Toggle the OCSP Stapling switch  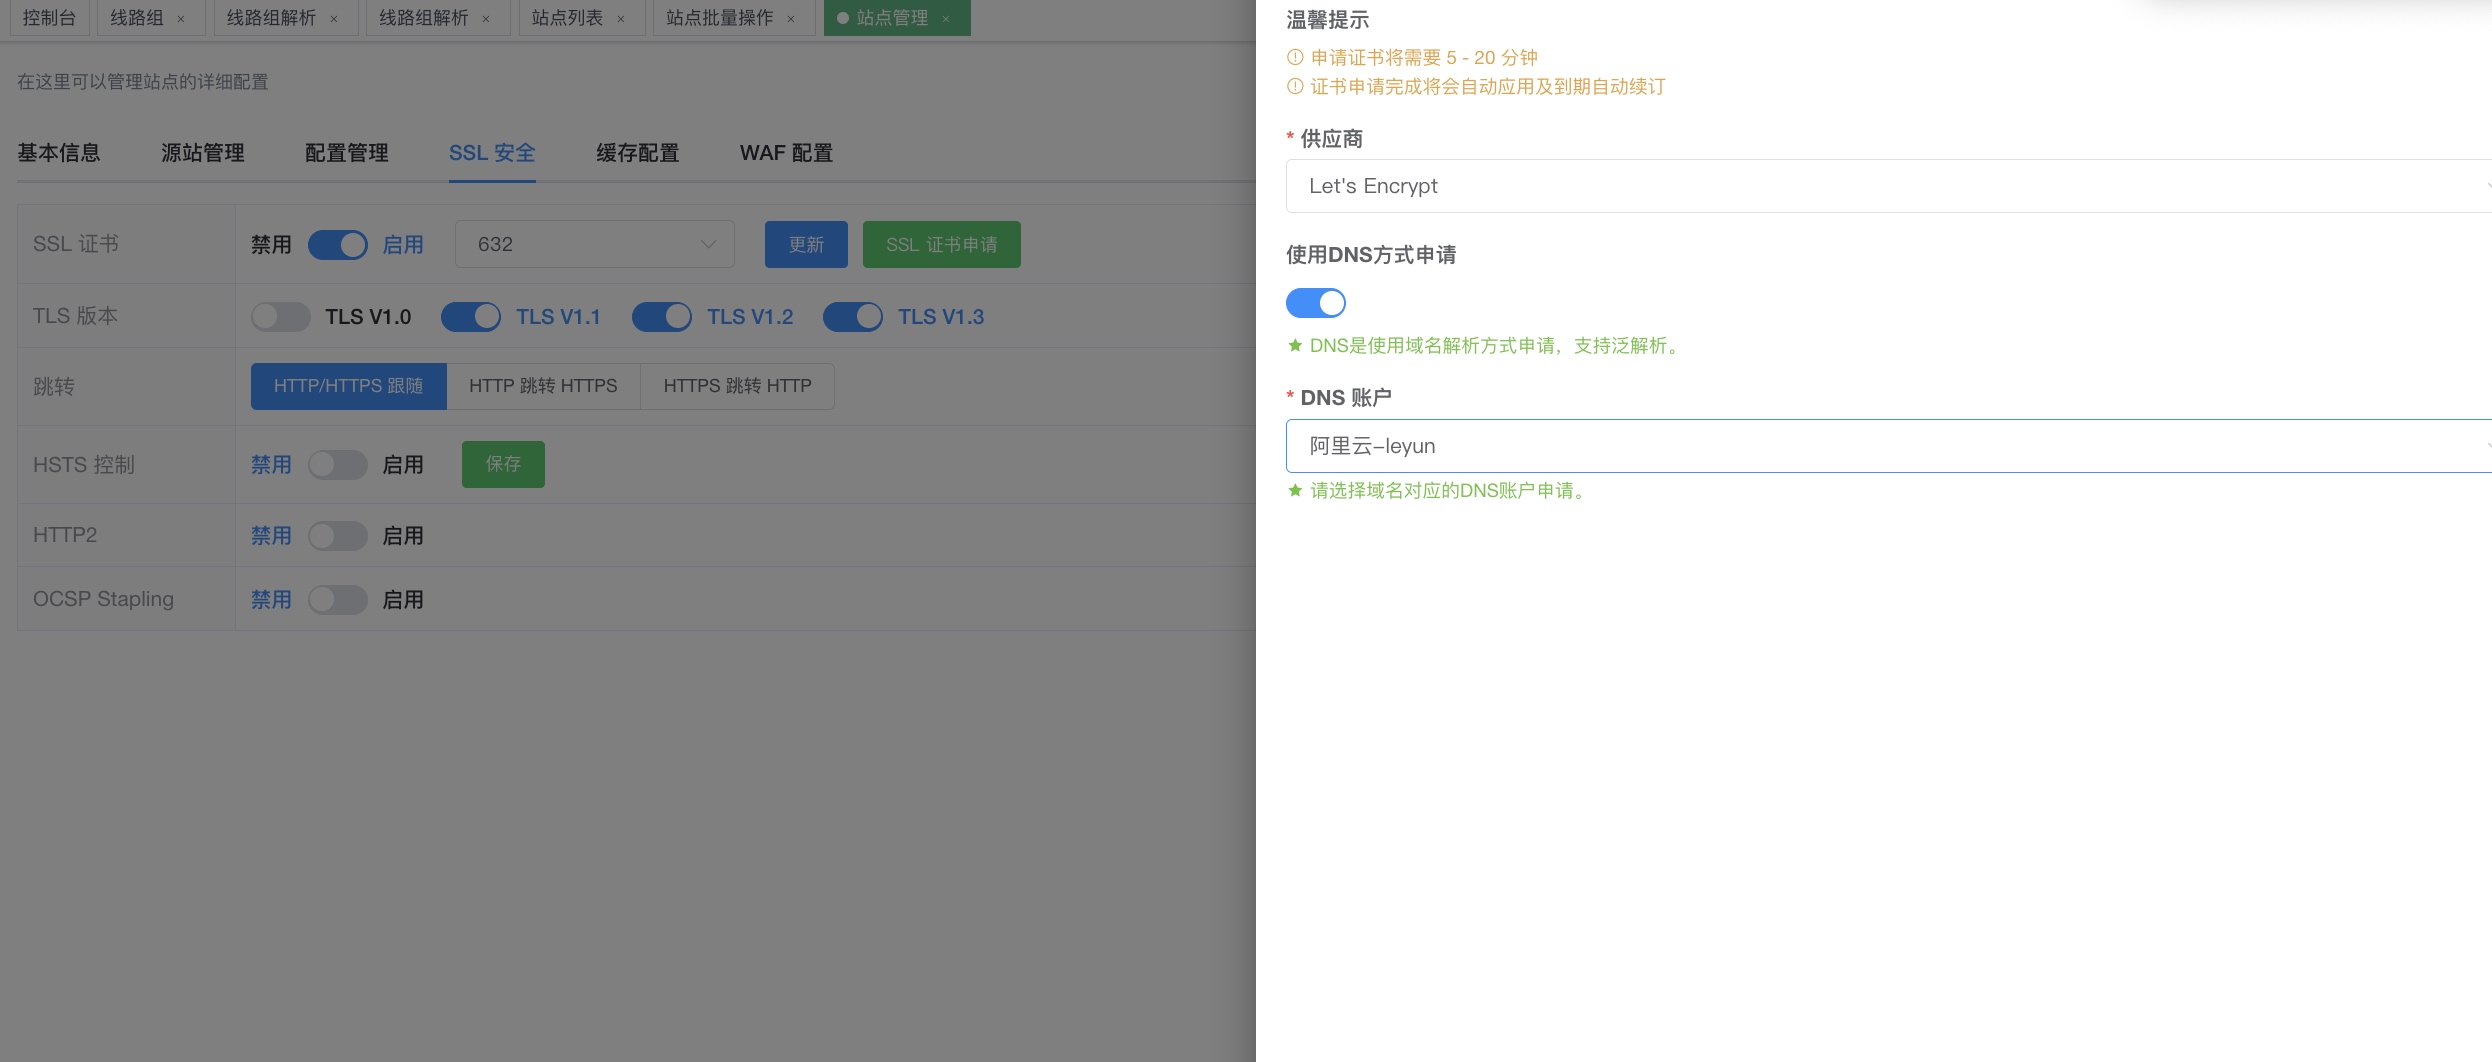click(338, 600)
